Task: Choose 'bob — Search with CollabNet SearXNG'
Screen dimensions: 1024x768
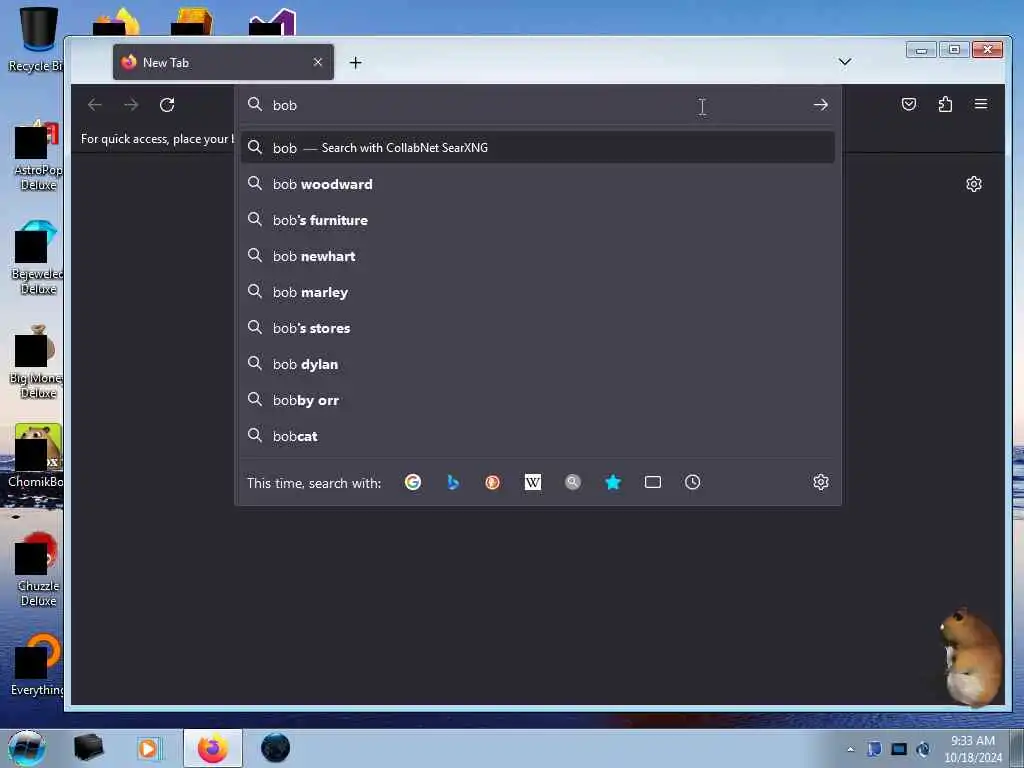Action: click(537, 148)
